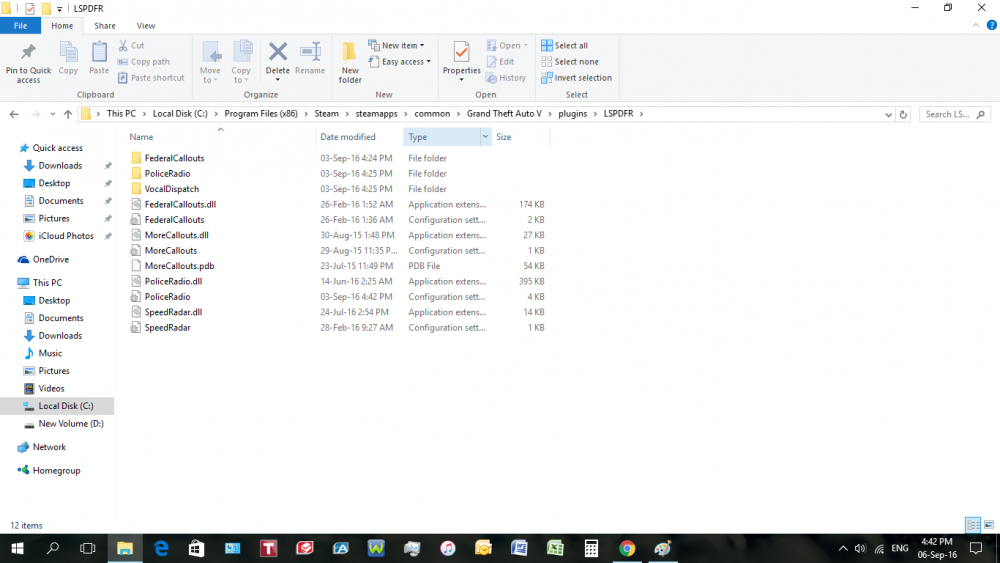
Task: Go to steamapps in address path
Action: point(376,113)
